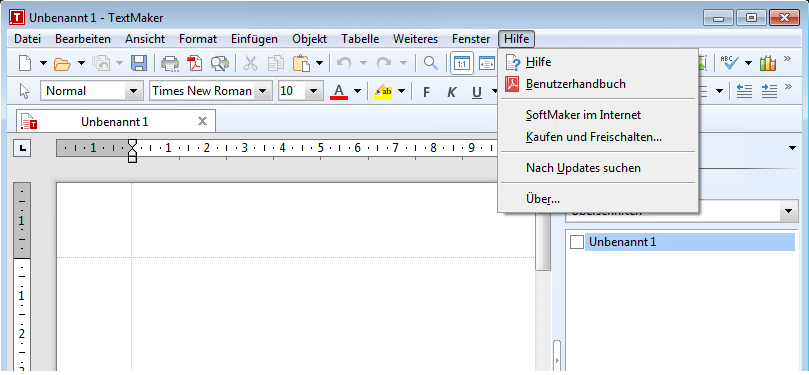Toggle the fit page width view icon
The width and height of the screenshot is (809, 375).
pos(487,63)
